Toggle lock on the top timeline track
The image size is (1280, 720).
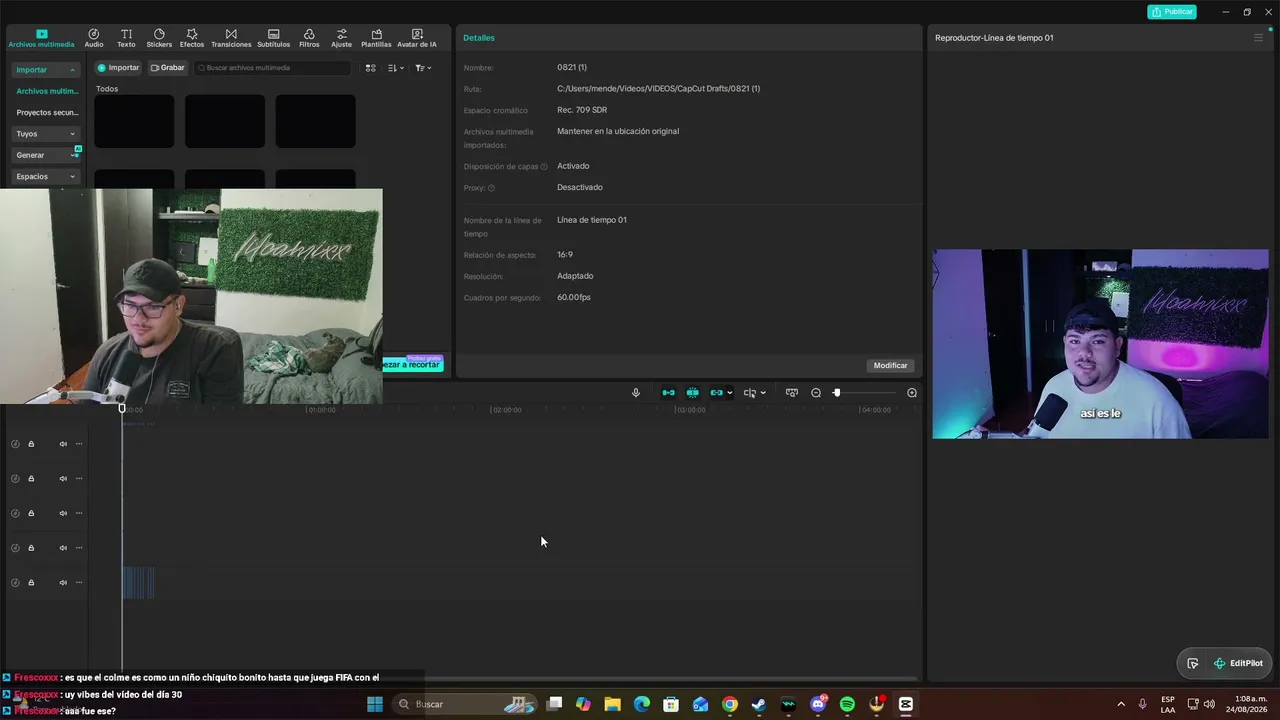pyautogui.click(x=31, y=444)
